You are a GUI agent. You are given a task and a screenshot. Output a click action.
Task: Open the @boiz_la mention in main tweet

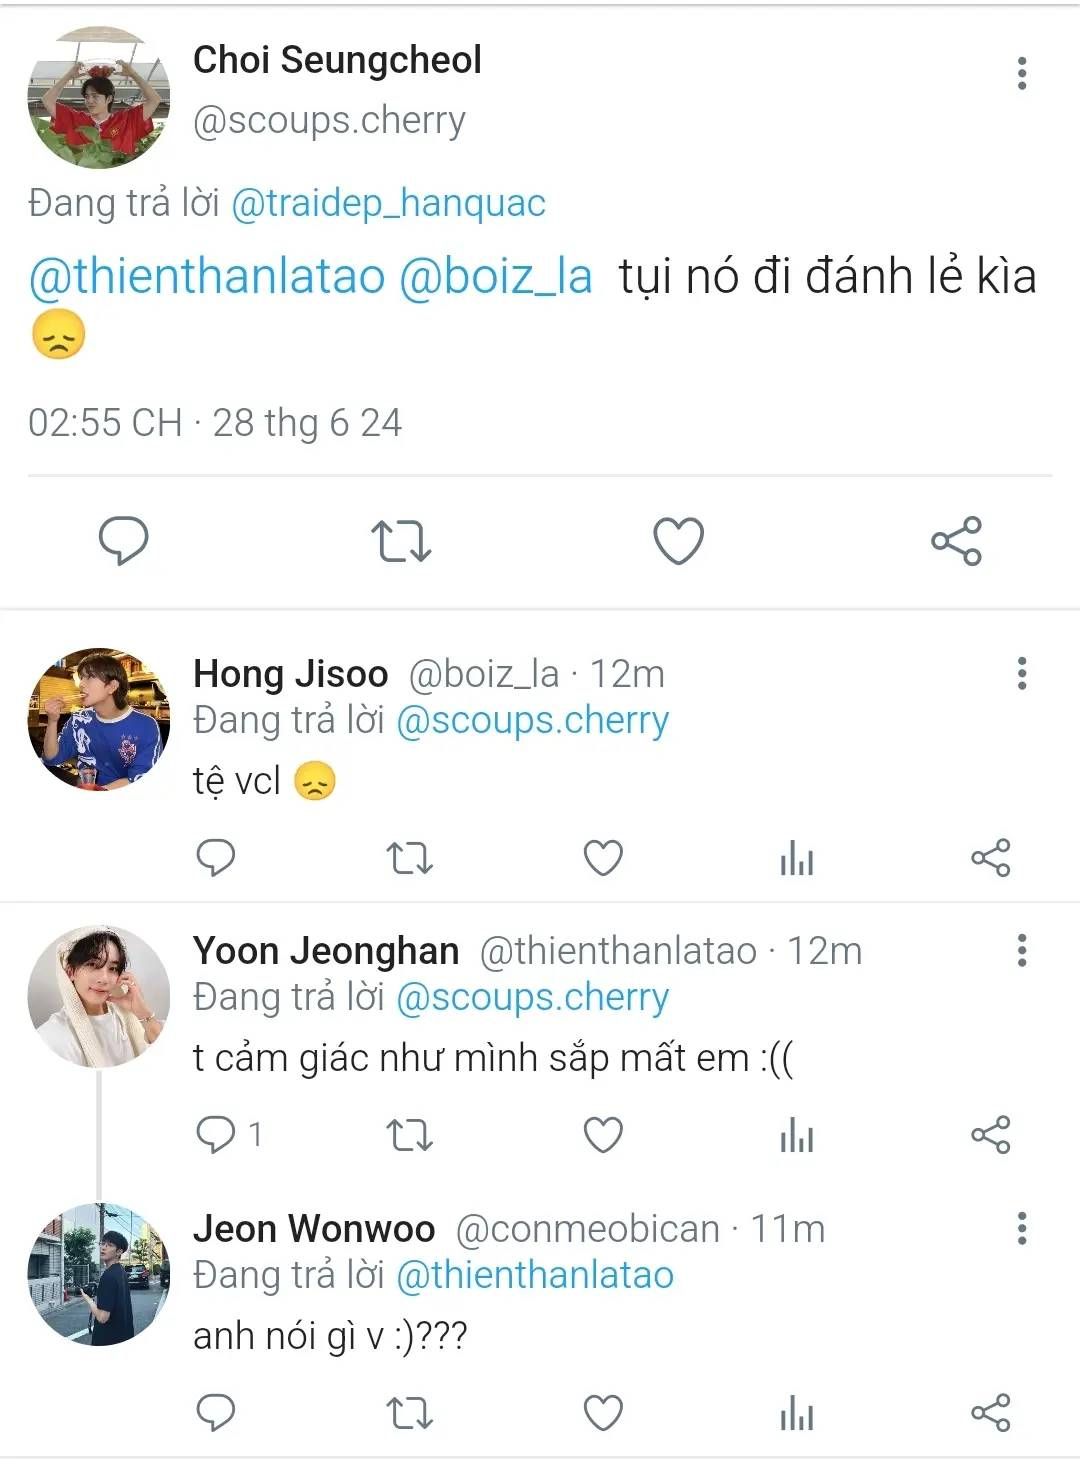pos(495,276)
